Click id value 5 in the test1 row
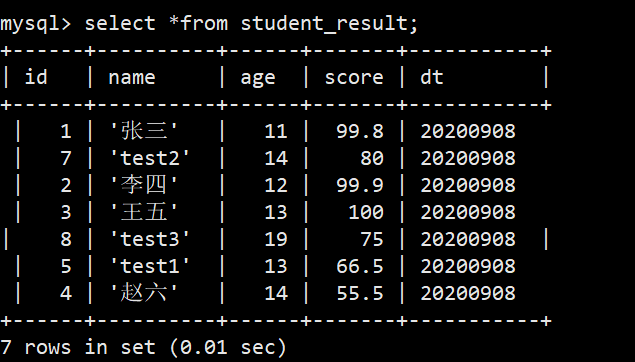The height and width of the screenshot is (362, 635). [66, 266]
